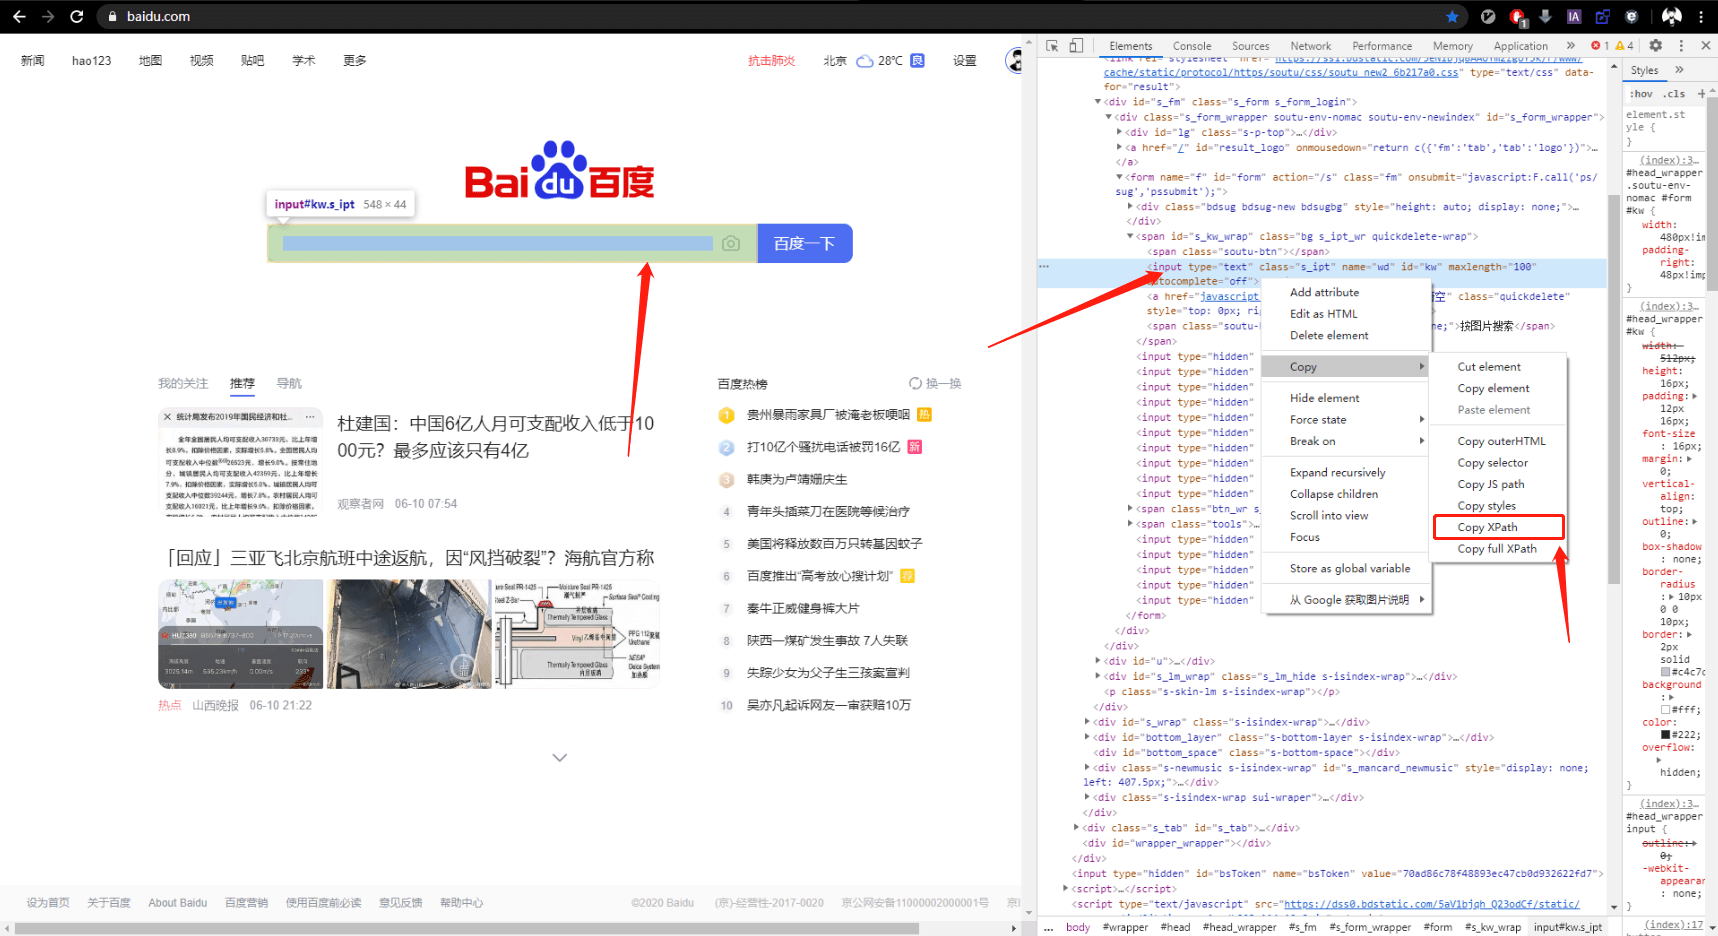This screenshot has width=1718, height=936.
Task: Click the browser forward arrow
Action: click(48, 16)
